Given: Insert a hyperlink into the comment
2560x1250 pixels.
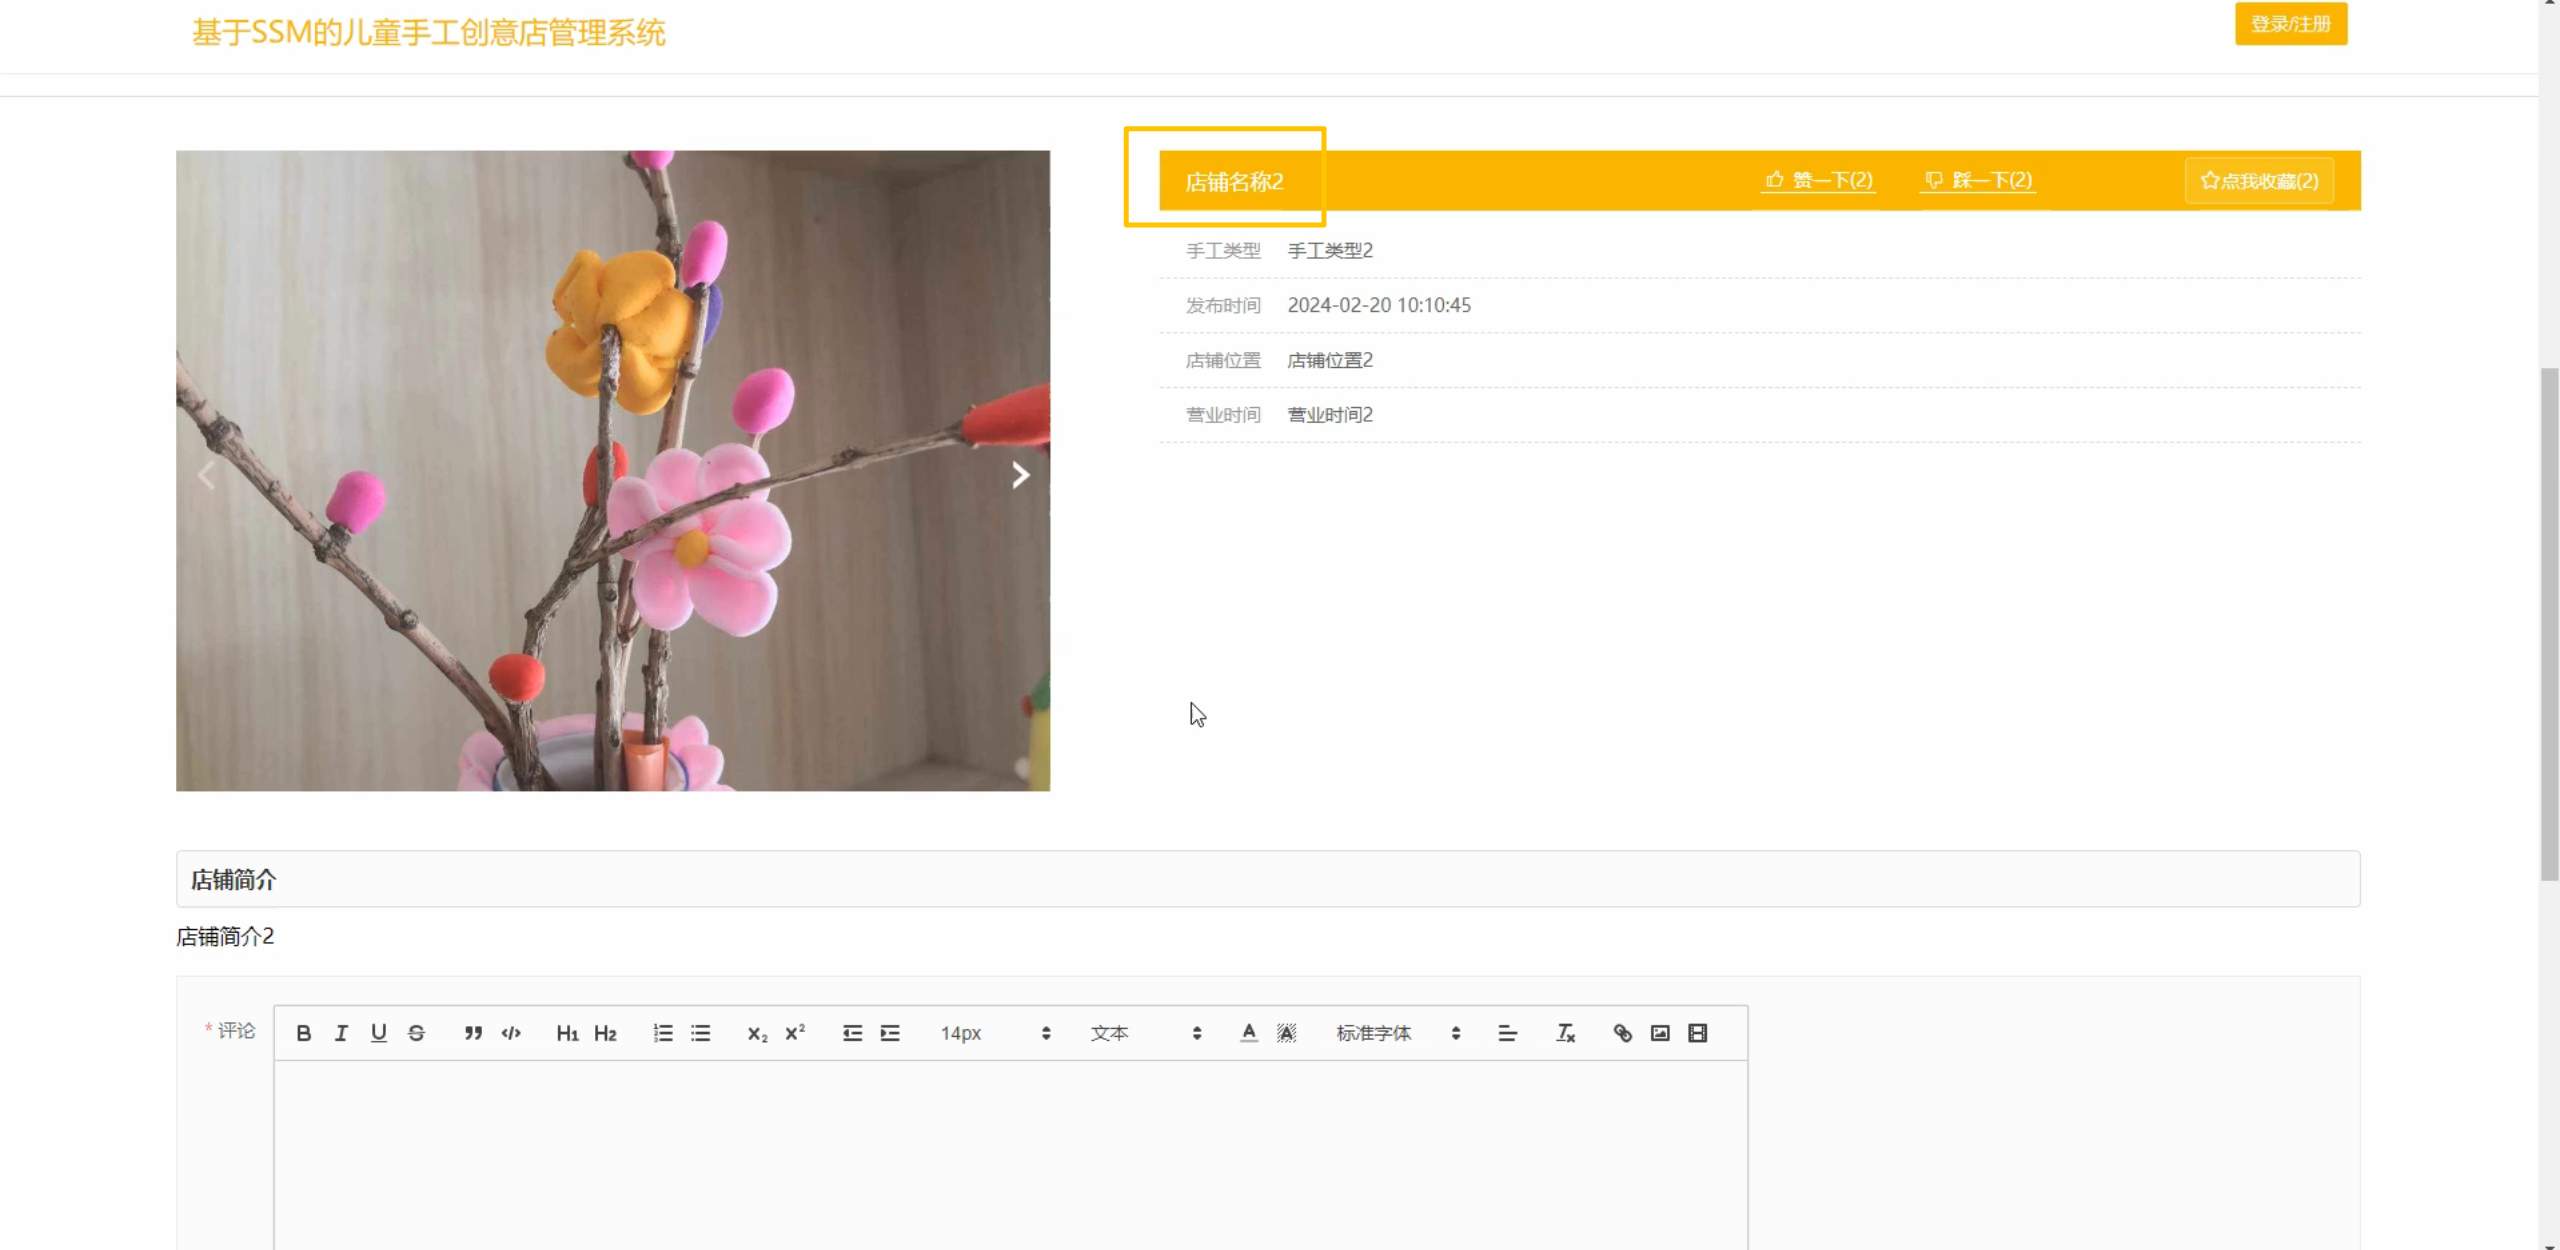Looking at the screenshot, I should click(1622, 1033).
